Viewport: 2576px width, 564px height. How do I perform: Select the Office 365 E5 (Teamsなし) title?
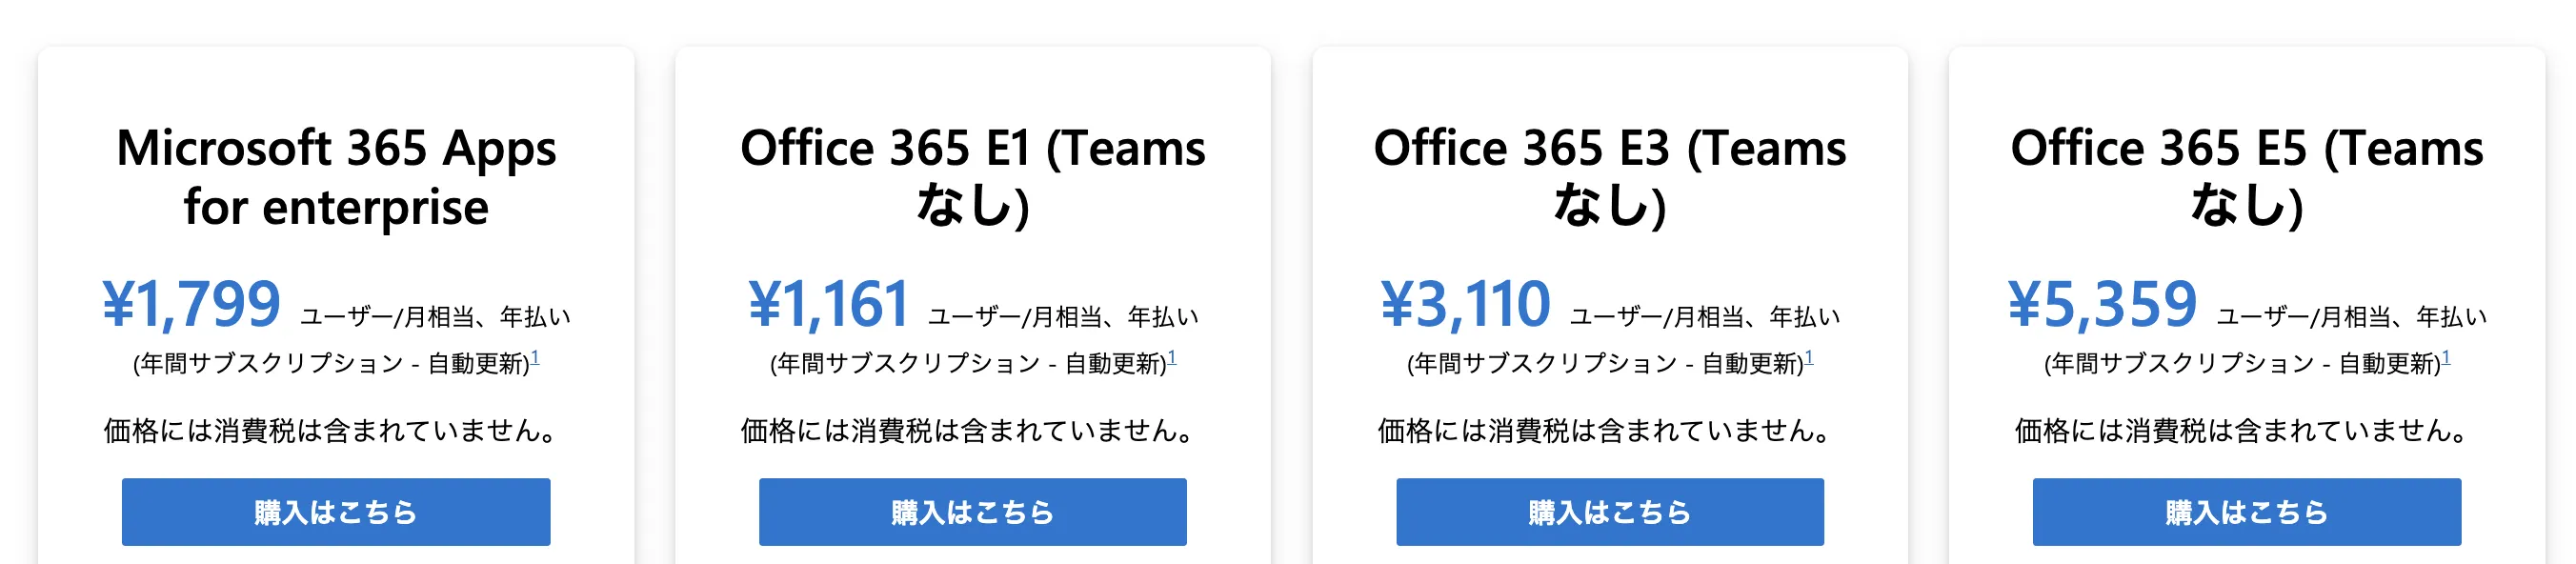coord(2248,178)
